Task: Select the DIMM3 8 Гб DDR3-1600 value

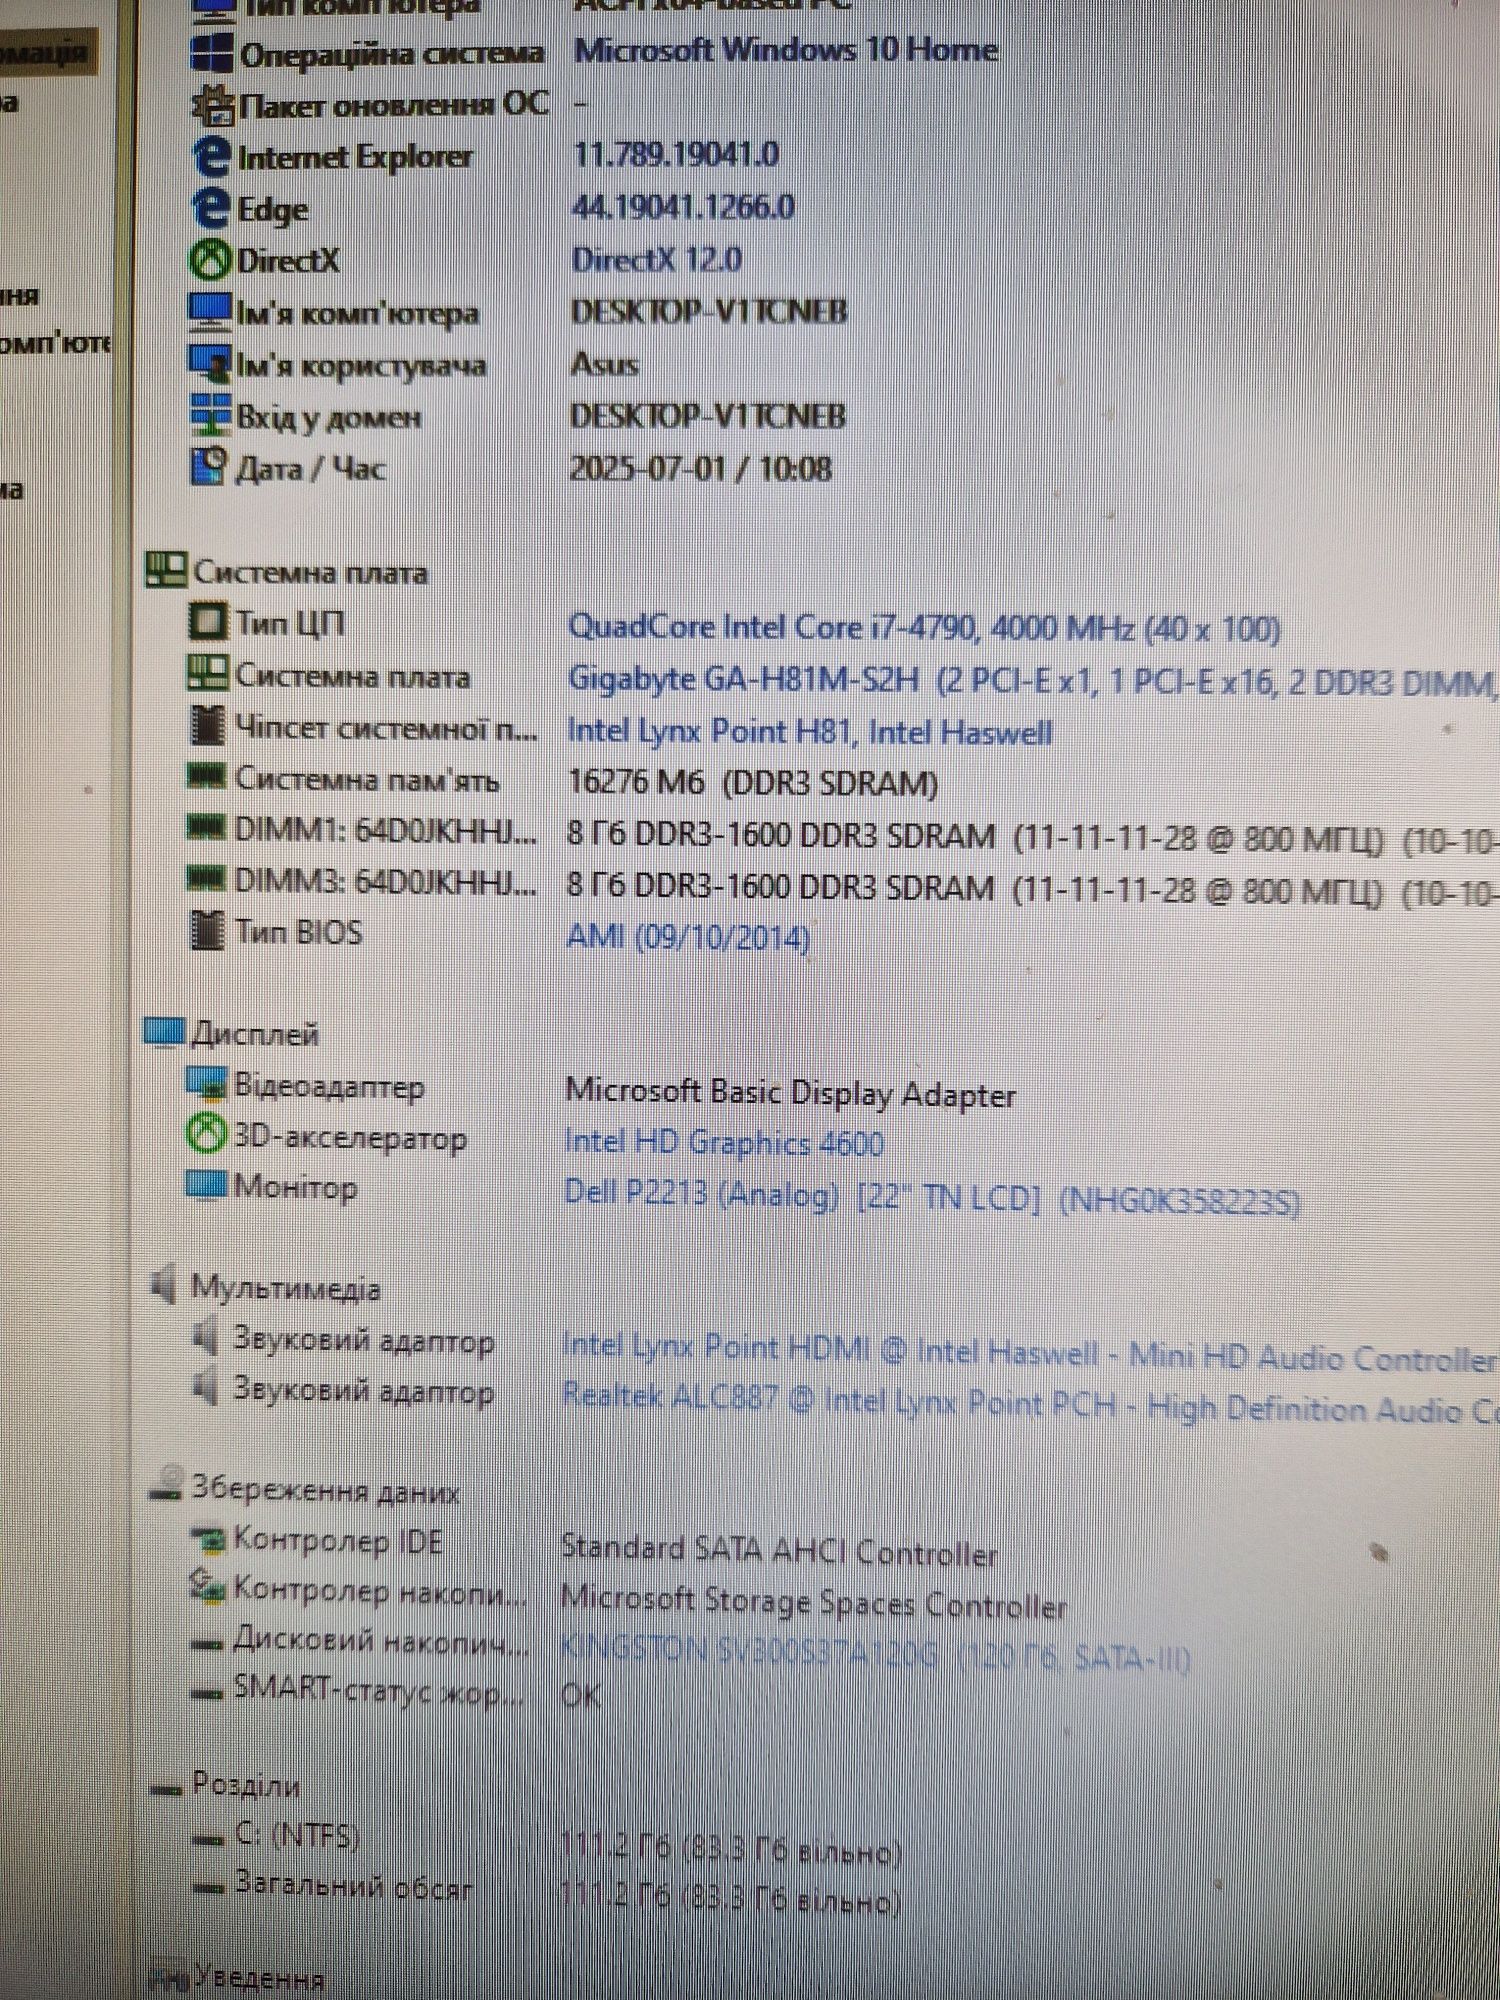Action: click(x=1033, y=889)
